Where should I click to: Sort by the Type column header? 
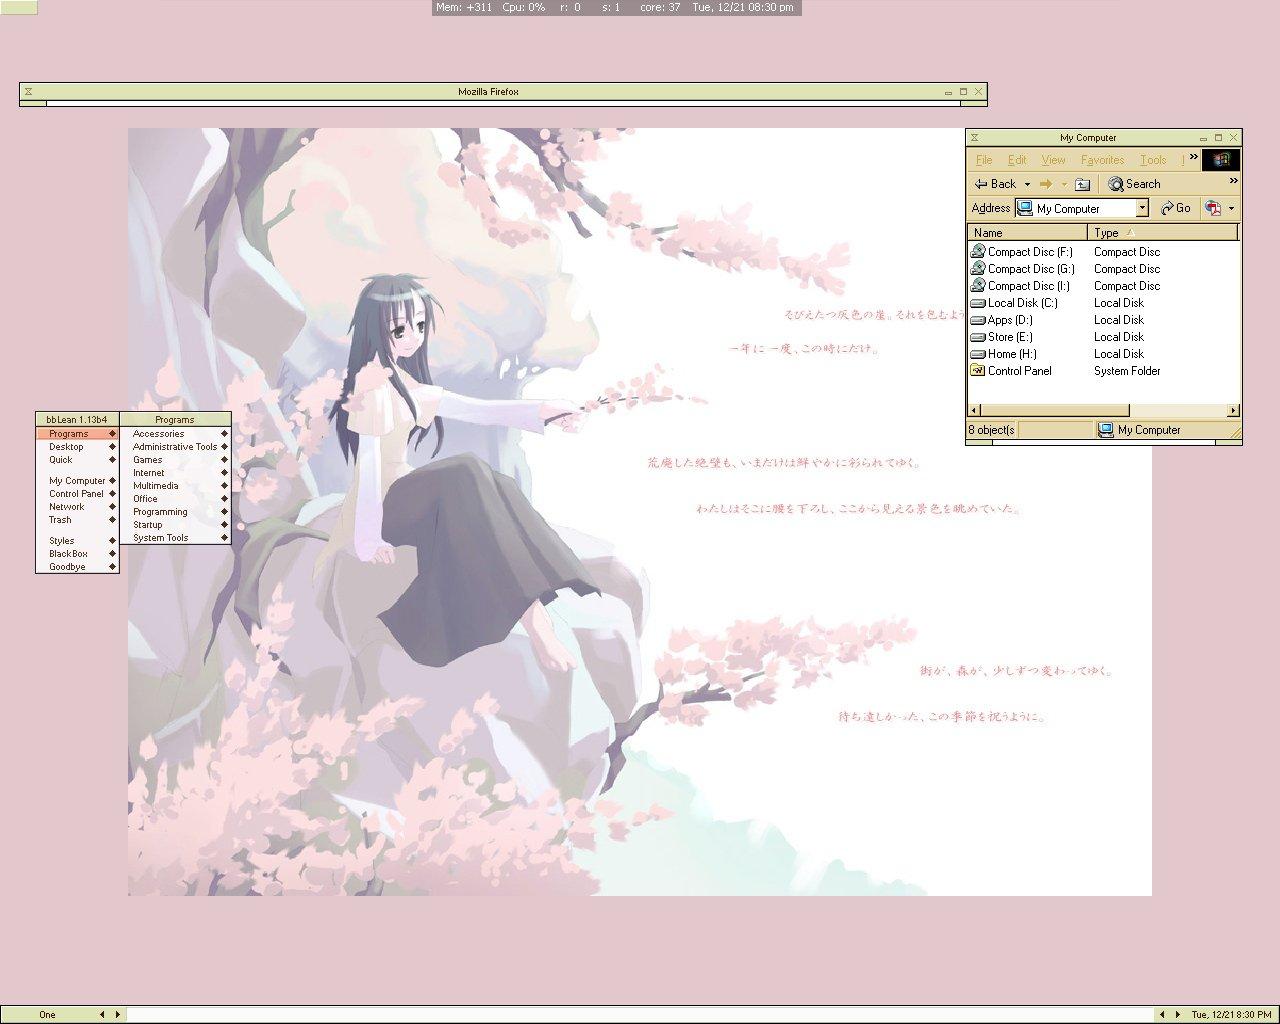[x=1163, y=233]
